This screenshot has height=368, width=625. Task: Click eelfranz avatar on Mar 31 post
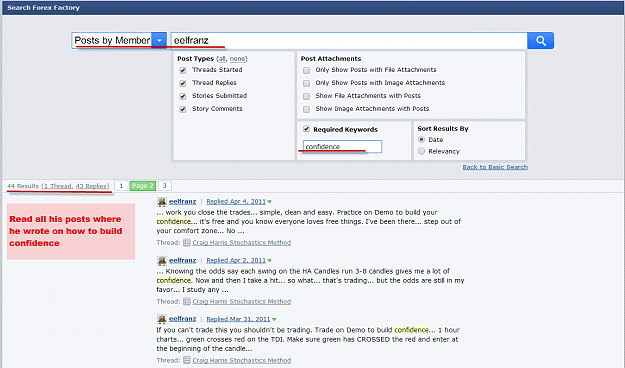coord(161,319)
